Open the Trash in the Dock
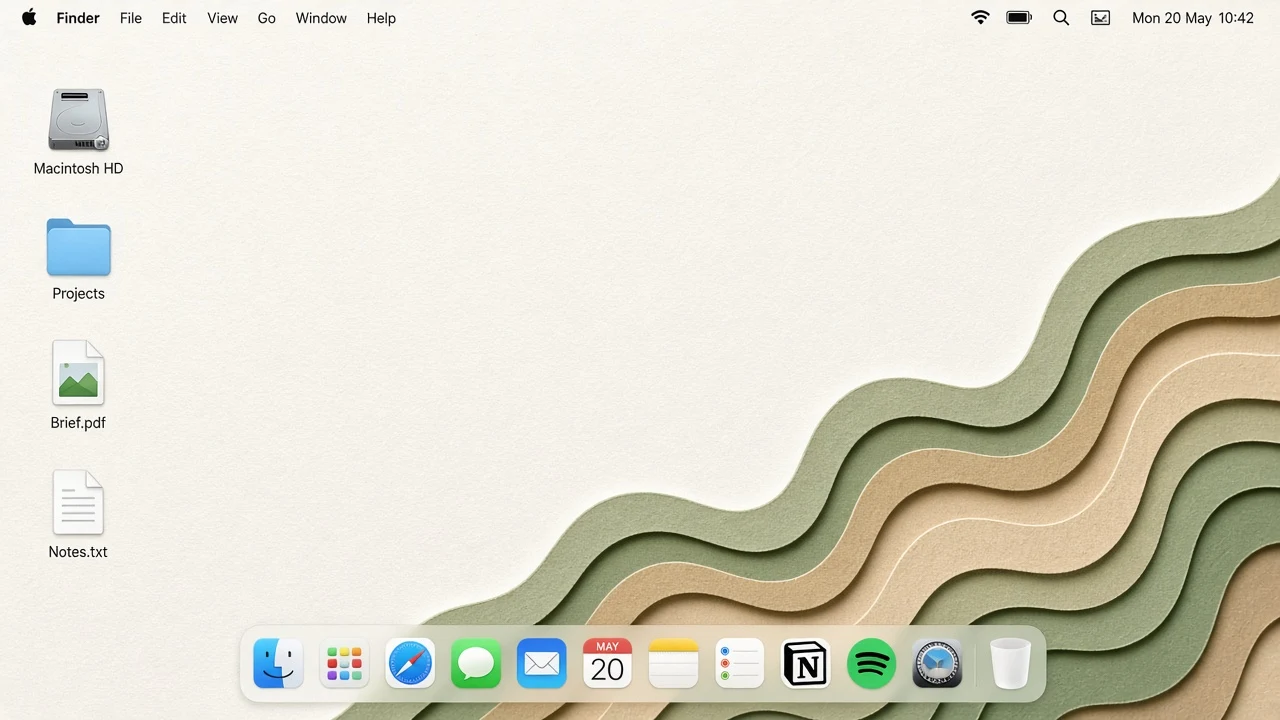This screenshot has width=1280, height=720. pyautogui.click(x=1010, y=663)
